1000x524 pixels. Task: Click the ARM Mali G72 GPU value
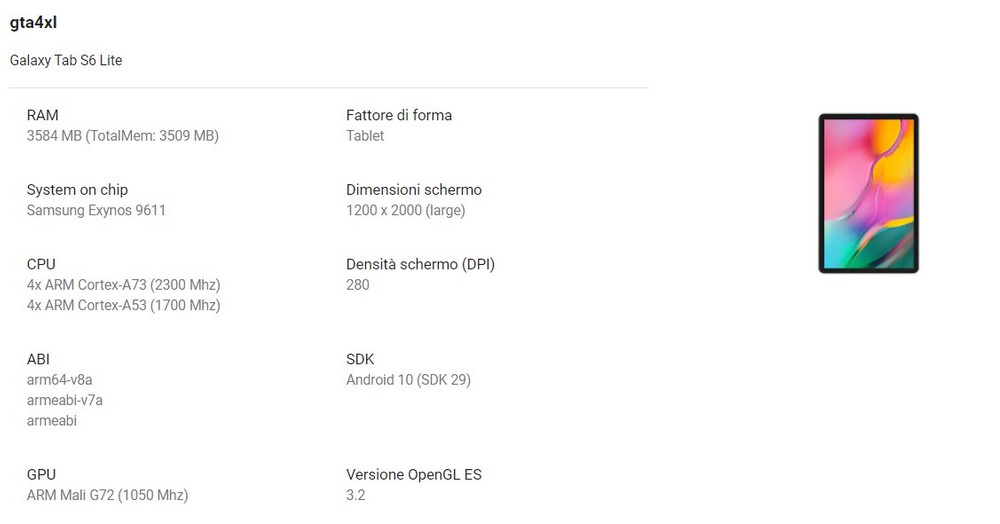(x=107, y=495)
